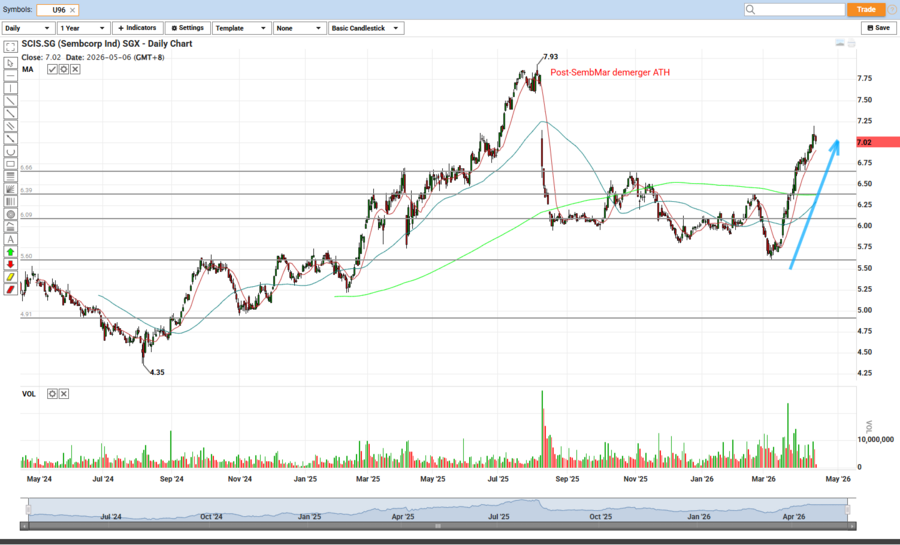
Task: Remove the MA indicator with X
Action: [x=75, y=69]
